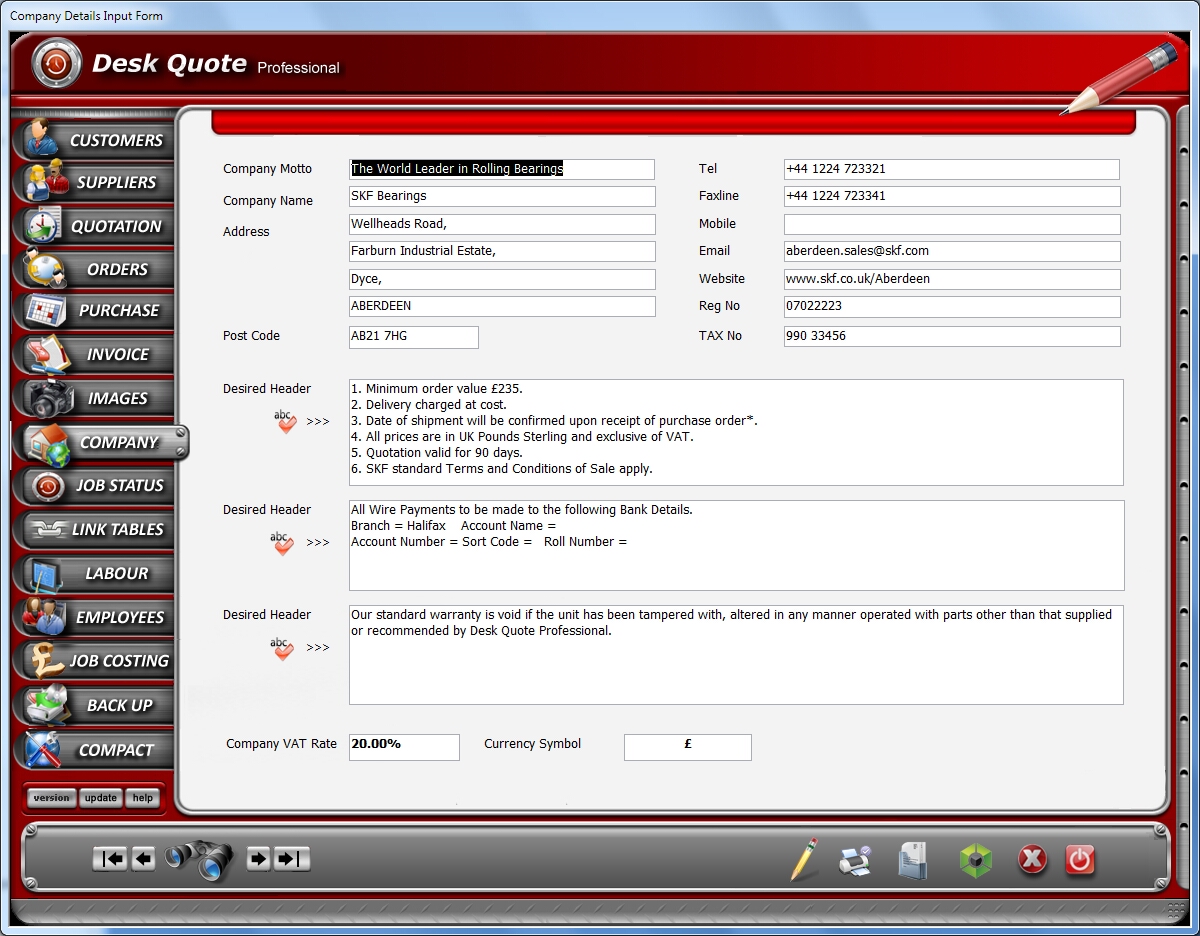Click the Company VAT Rate field
1200x936 pixels.
(403, 746)
